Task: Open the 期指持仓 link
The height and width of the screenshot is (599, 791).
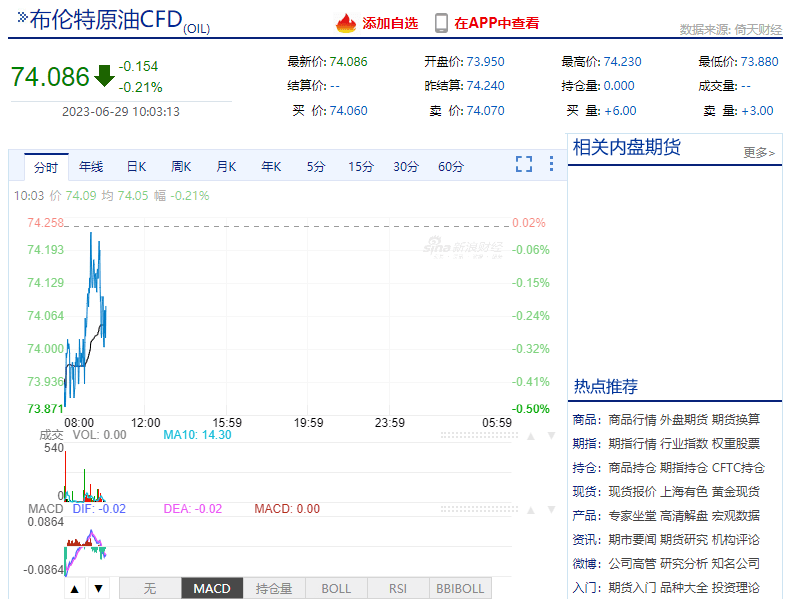Action: pyautogui.click(x=684, y=468)
